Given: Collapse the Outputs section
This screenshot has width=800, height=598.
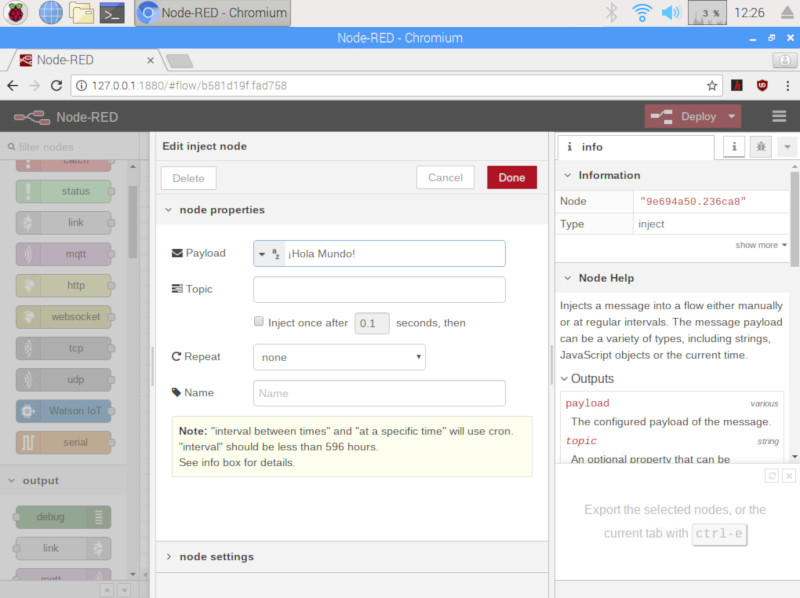Looking at the screenshot, I should click(x=587, y=379).
